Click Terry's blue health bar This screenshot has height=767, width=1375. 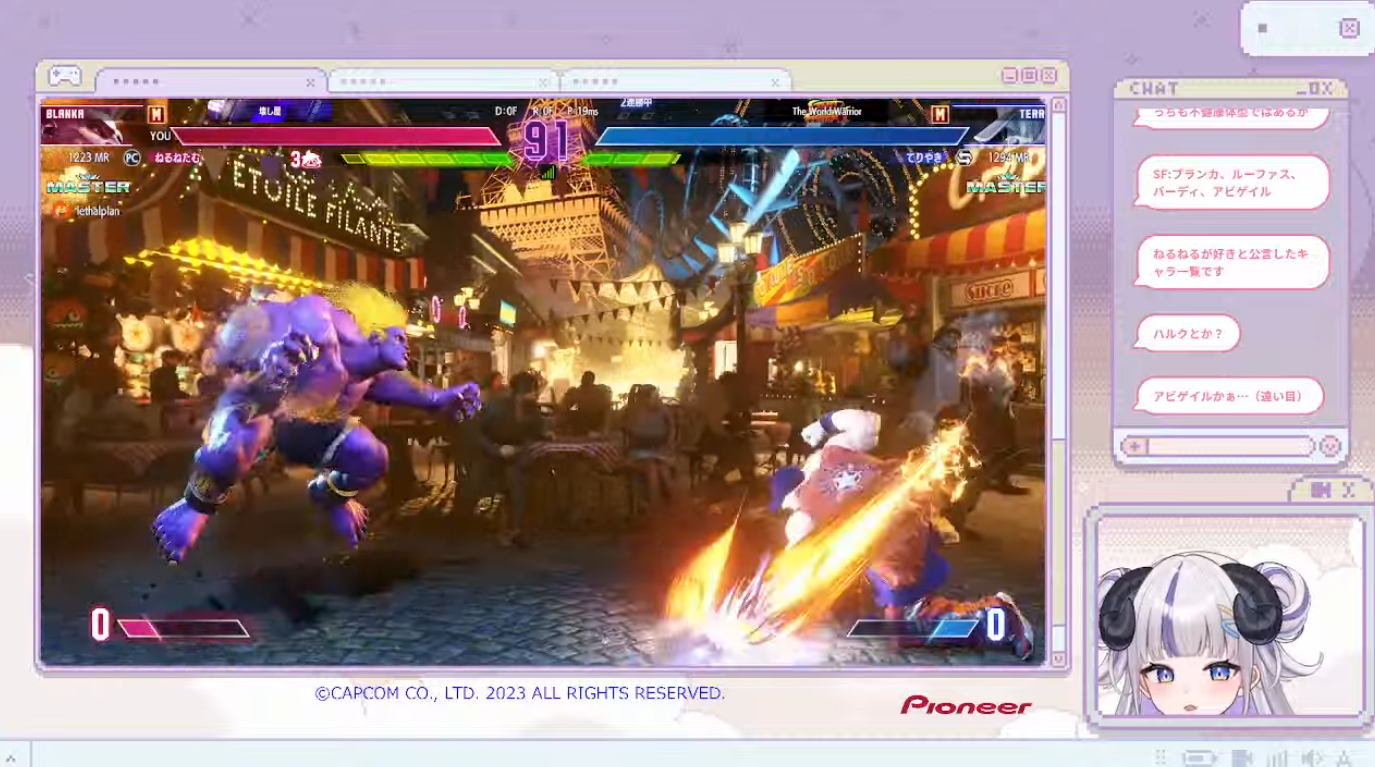click(x=782, y=136)
